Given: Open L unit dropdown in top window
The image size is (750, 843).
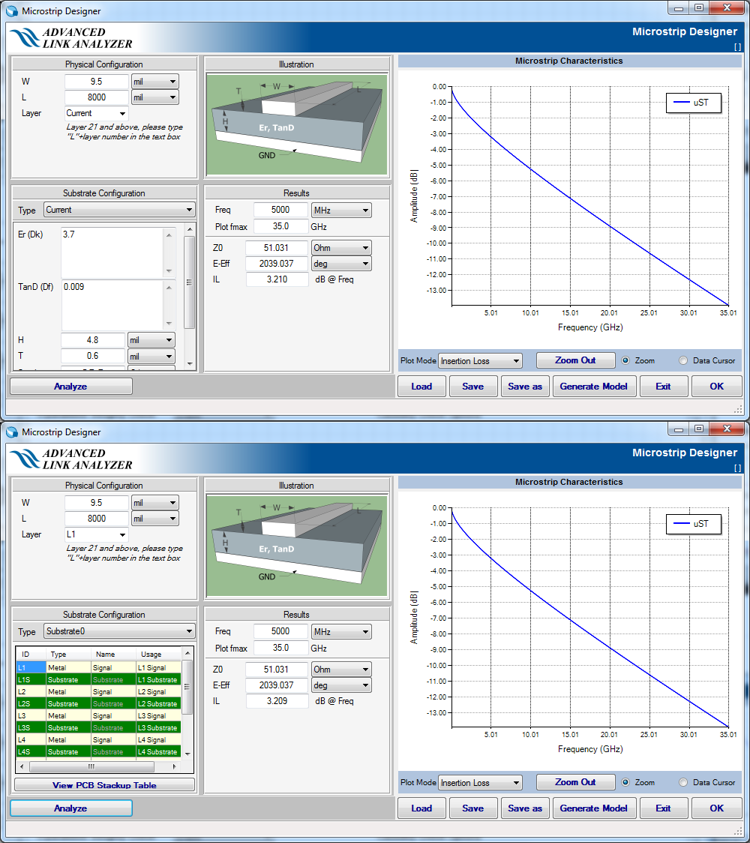Looking at the screenshot, I should coord(155,97).
